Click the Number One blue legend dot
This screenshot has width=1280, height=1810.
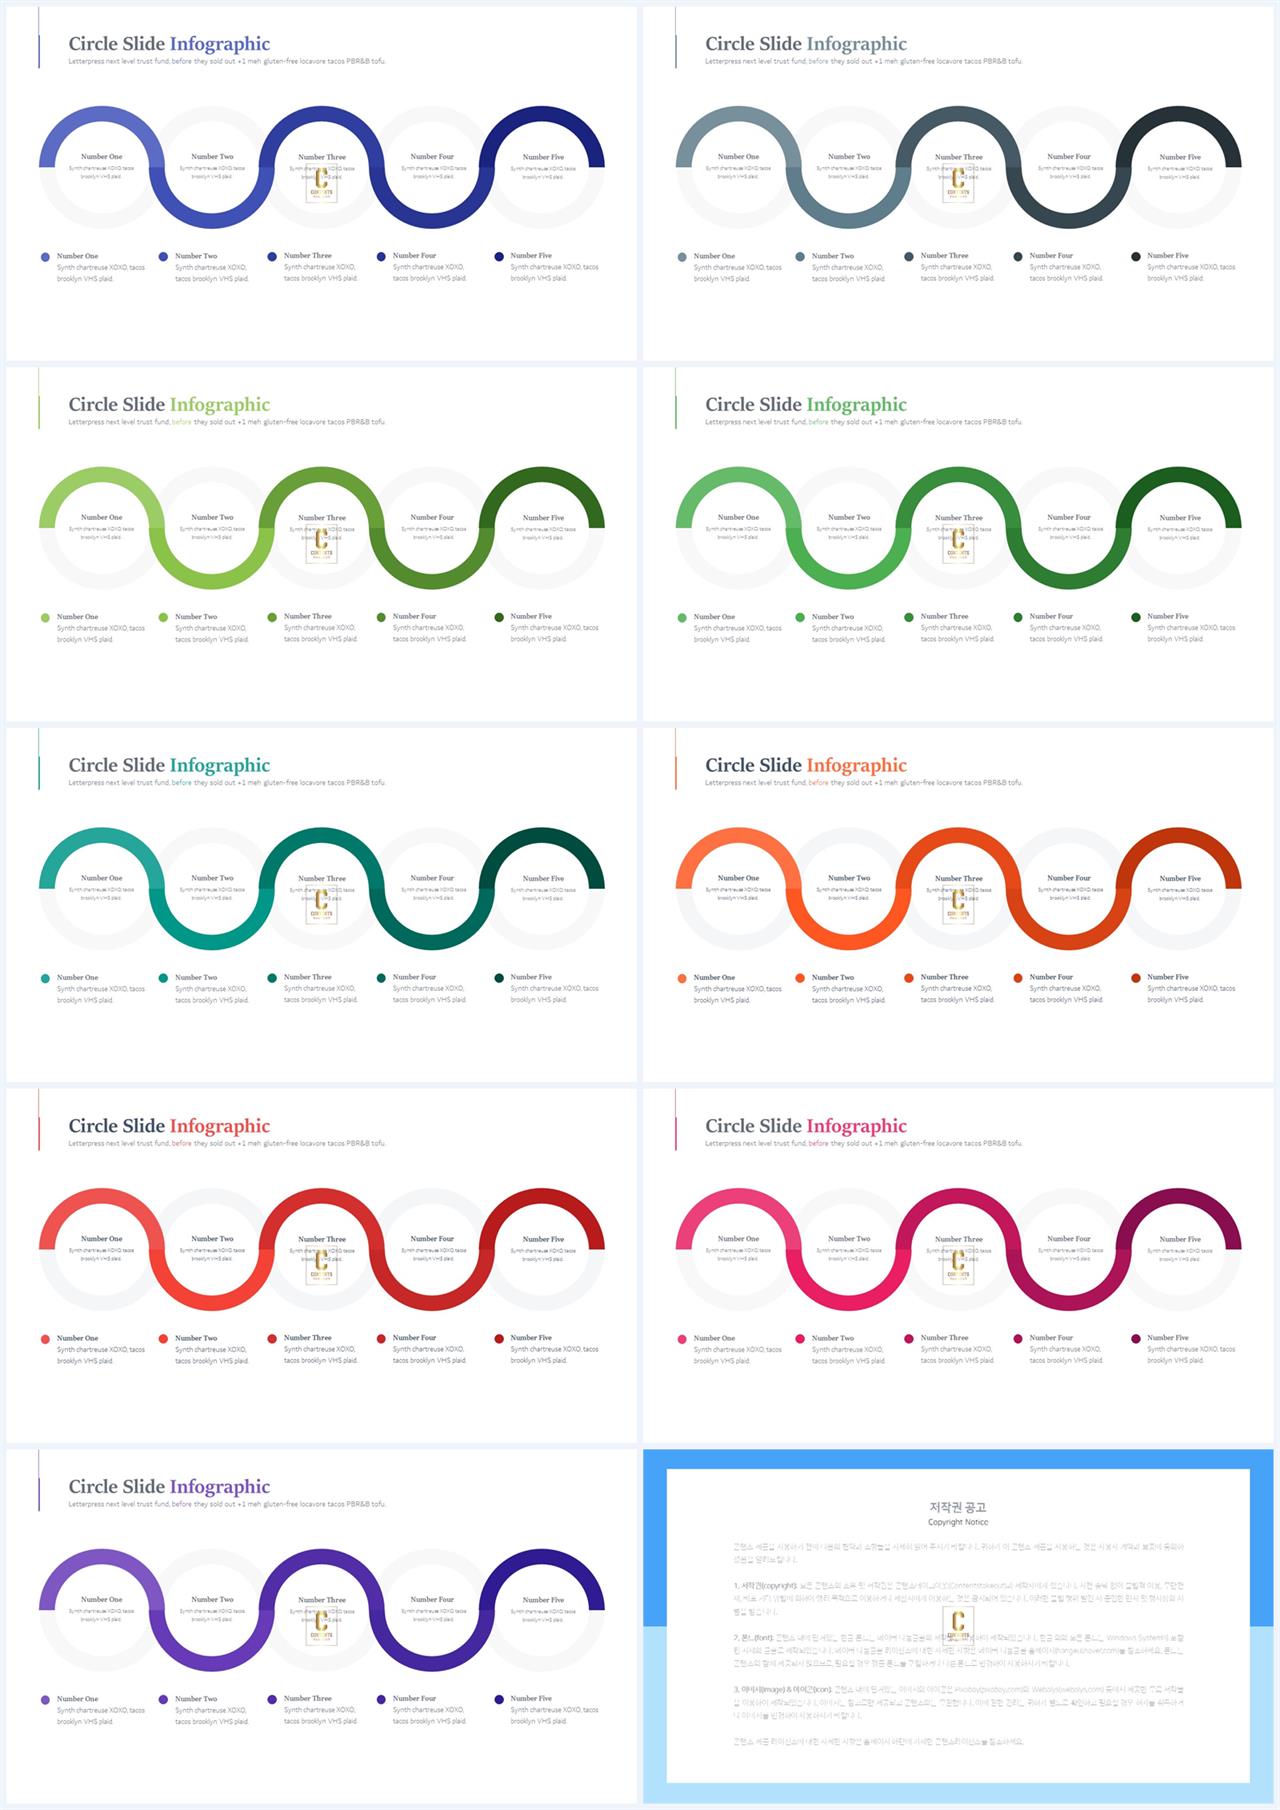[45, 257]
